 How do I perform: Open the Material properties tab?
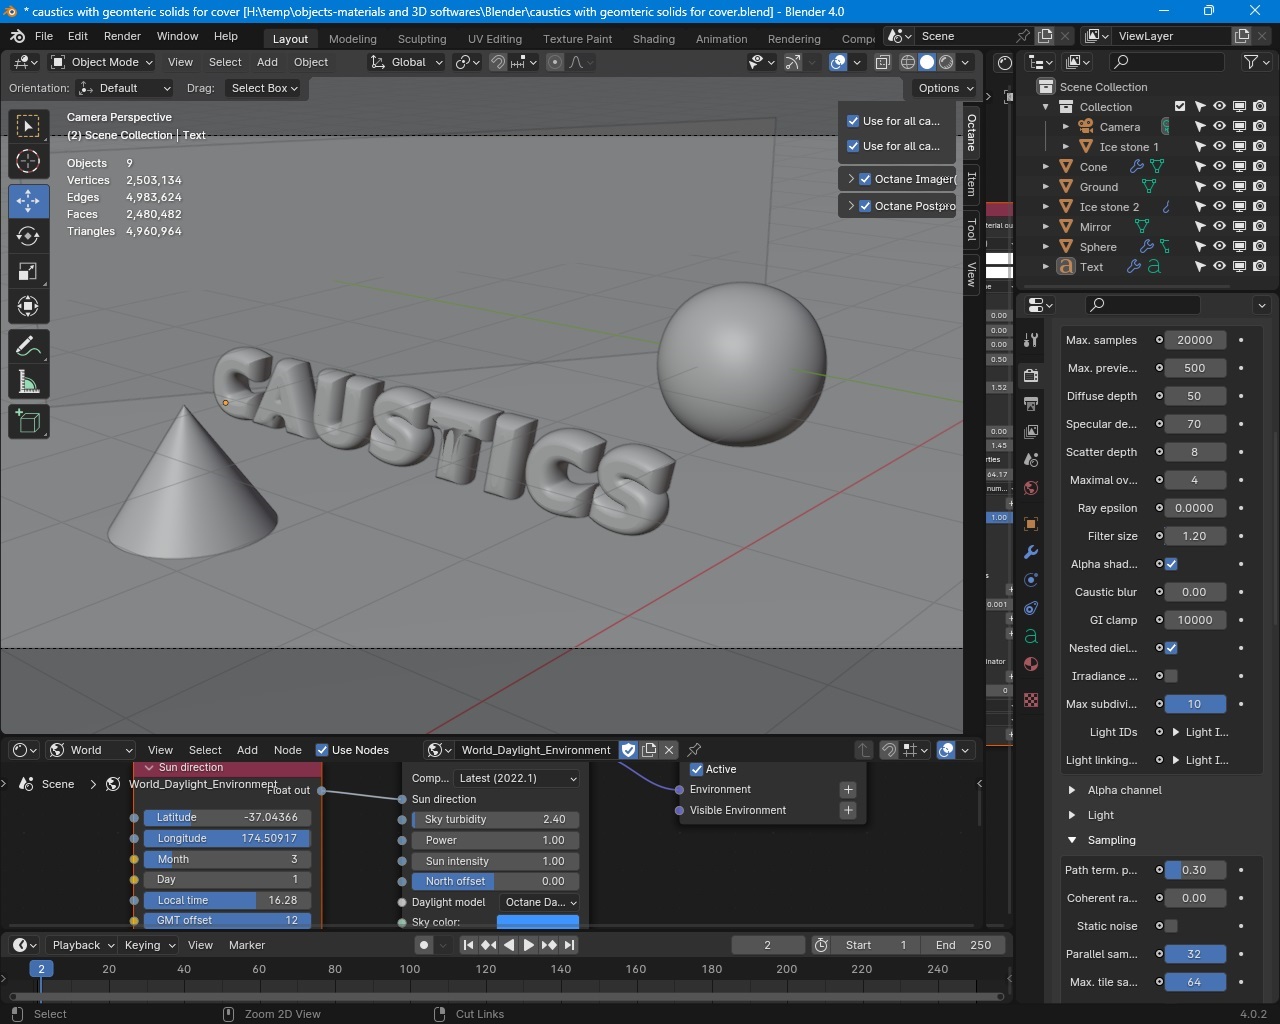pyautogui.click(x=1031, y=664)
